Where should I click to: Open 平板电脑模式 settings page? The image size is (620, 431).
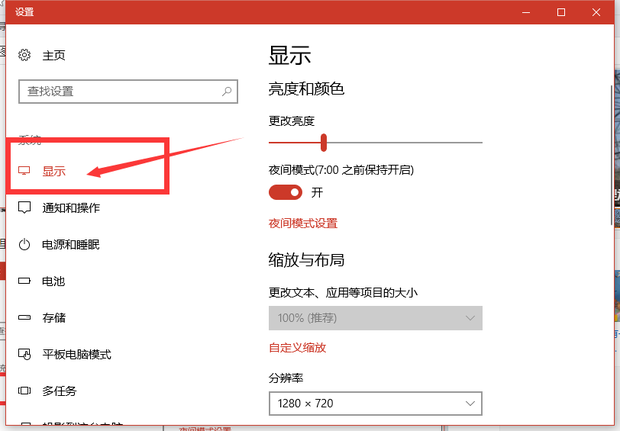(x=77, y=354)
